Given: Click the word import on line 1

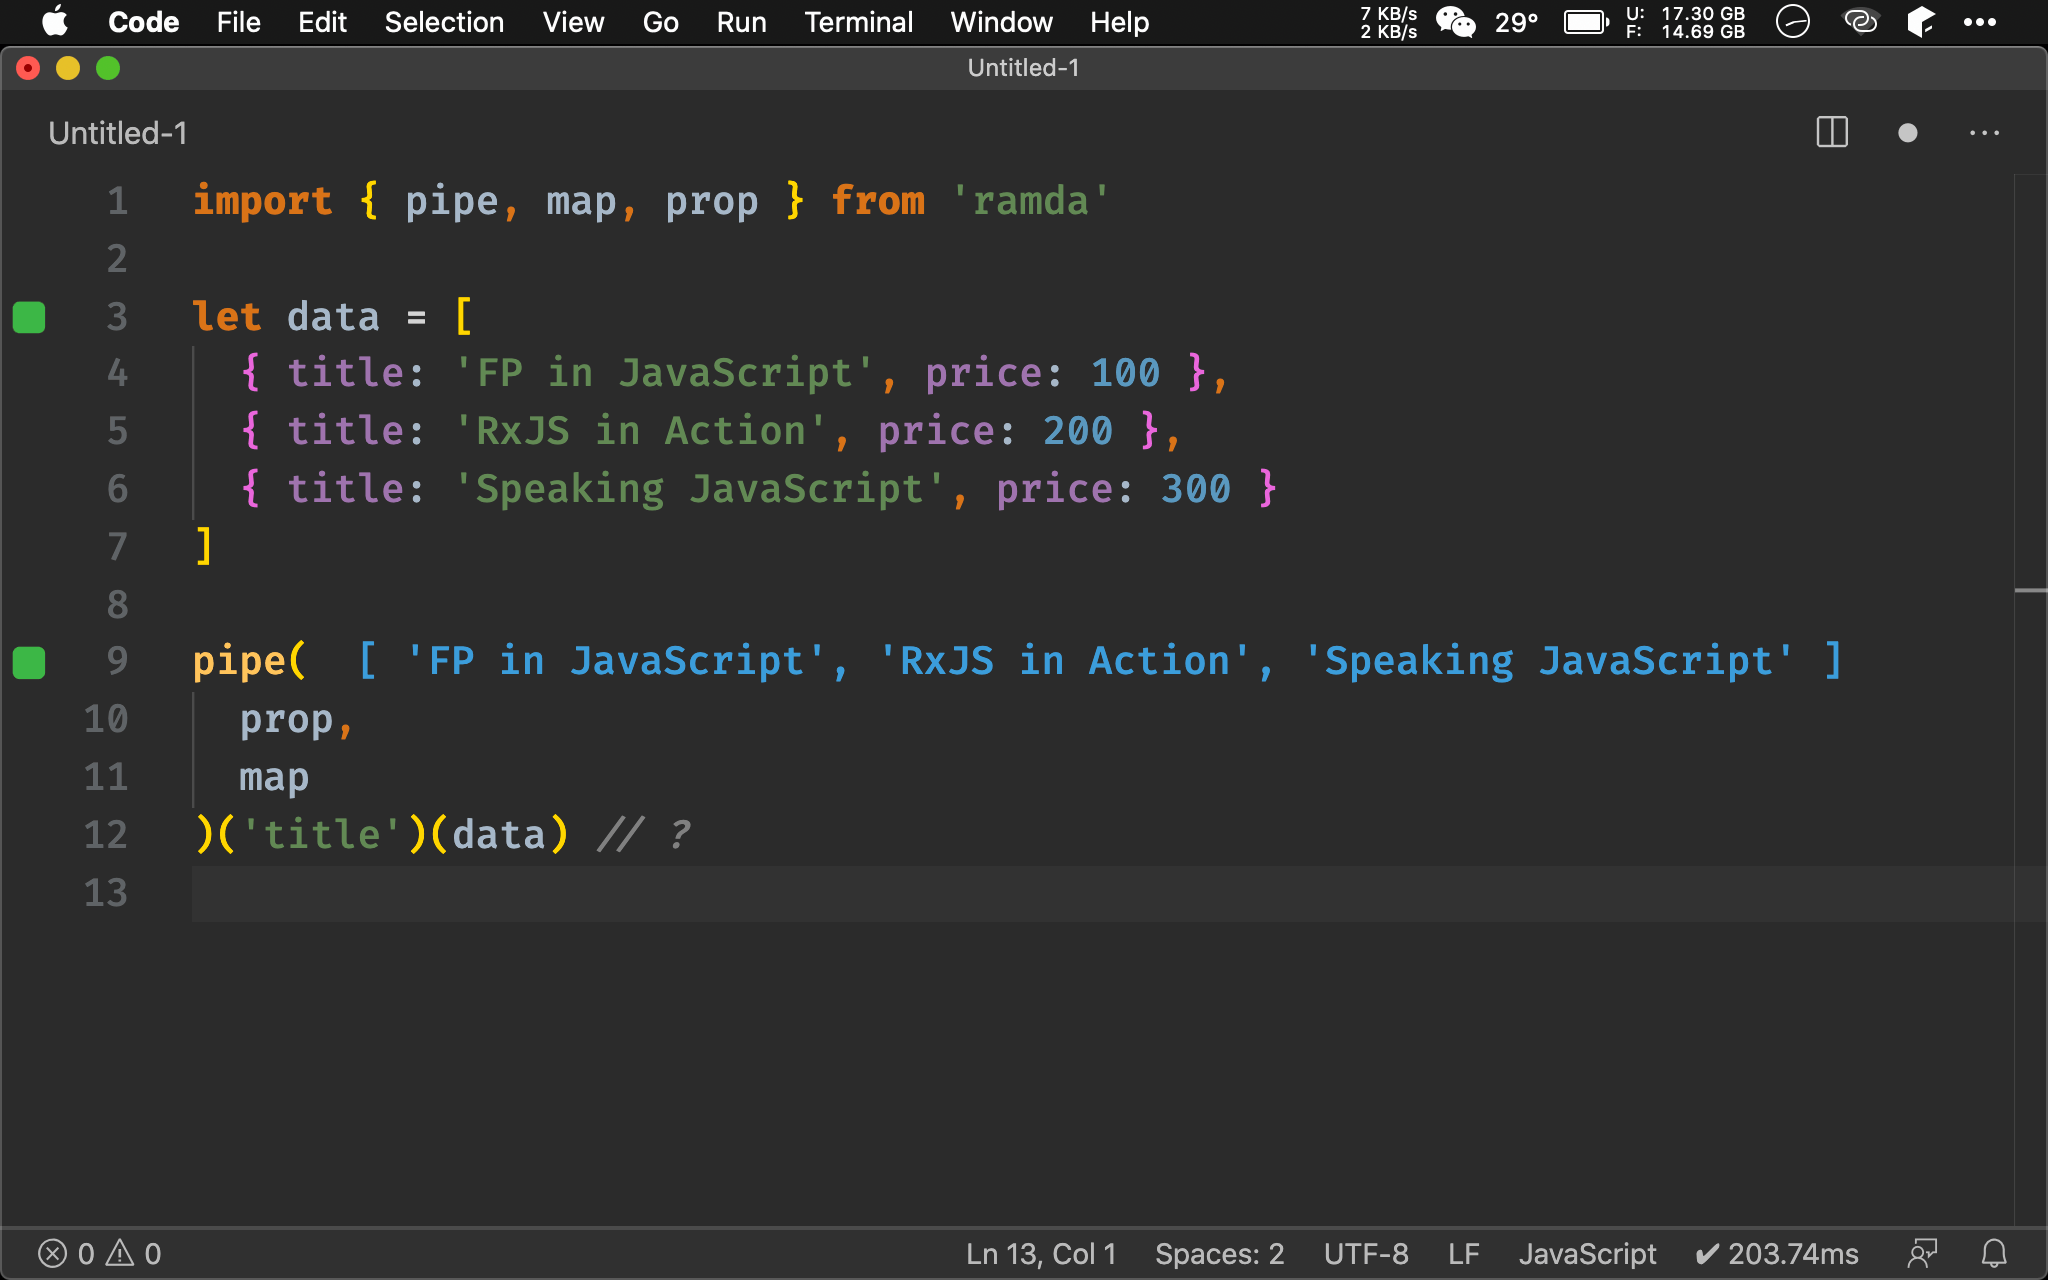Looking at the screenshot, I should (262, 201).
